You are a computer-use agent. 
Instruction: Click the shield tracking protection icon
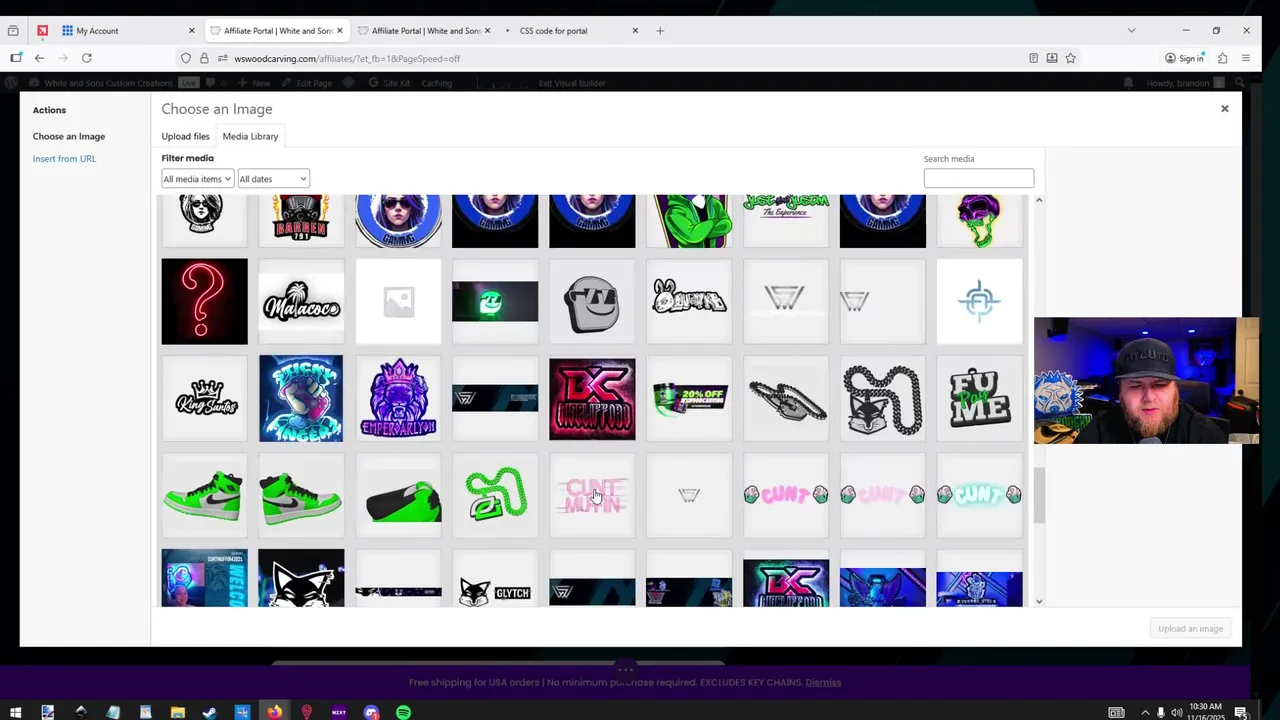[x=186, y=58]
